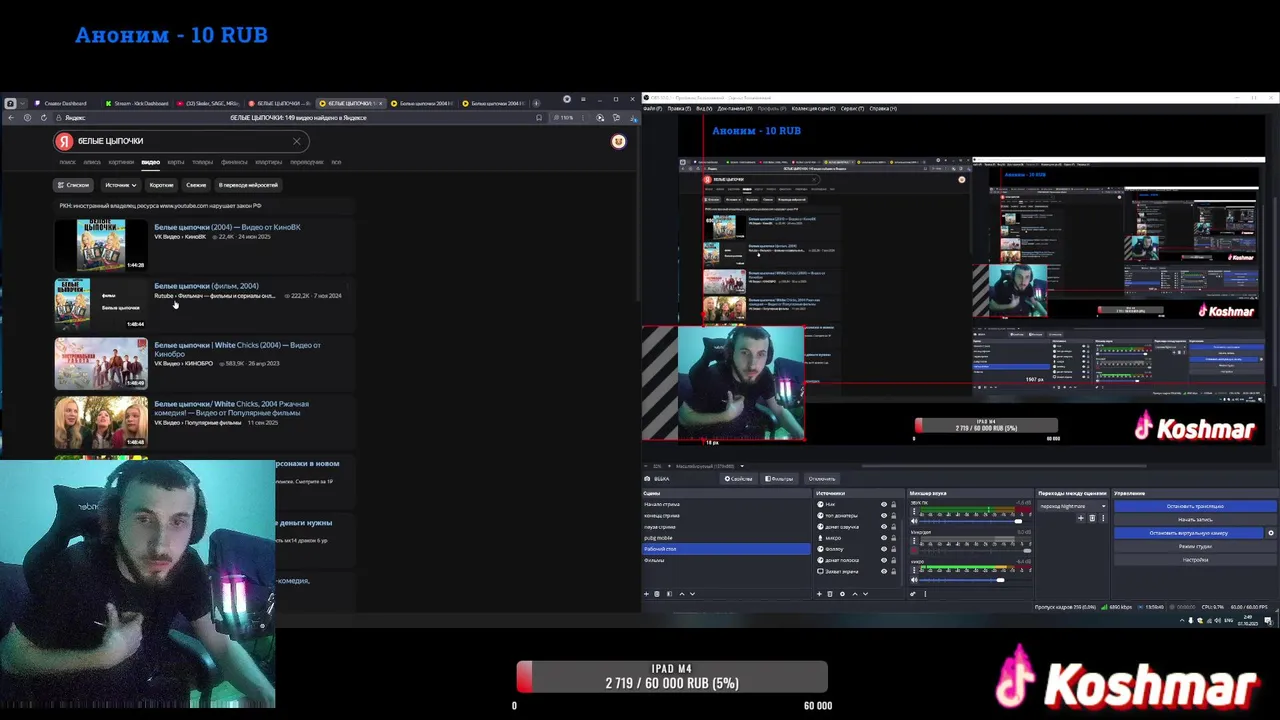Click Остановить трансляцию button
Screen dimensions: 1280x720
pyautogui.click(x=1195, y=506)
